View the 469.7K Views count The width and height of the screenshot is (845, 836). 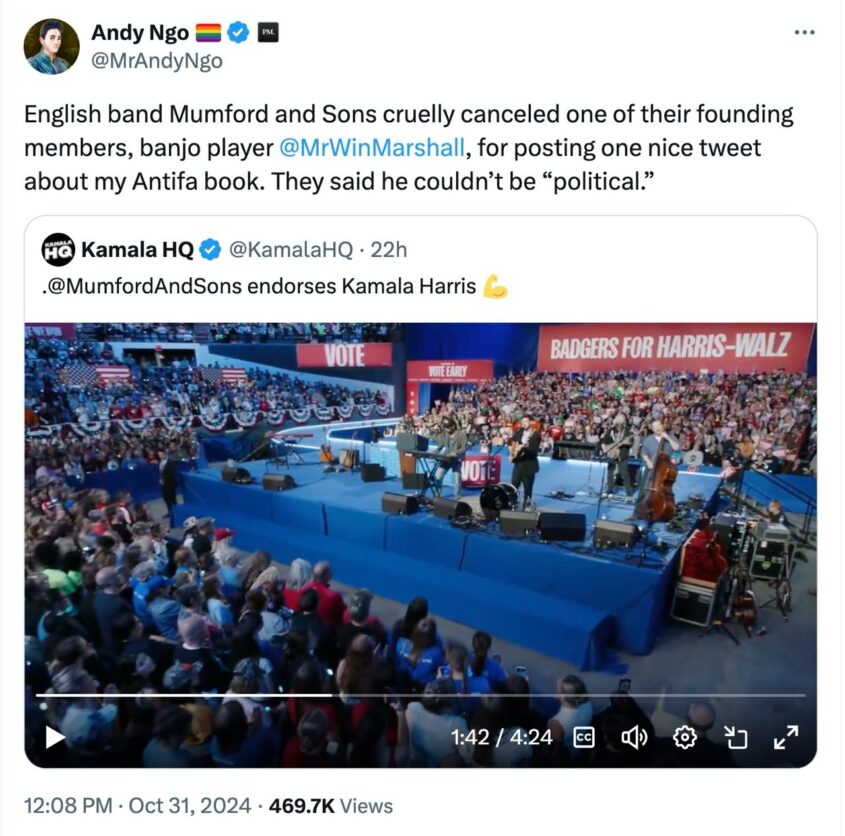[331, 806]
